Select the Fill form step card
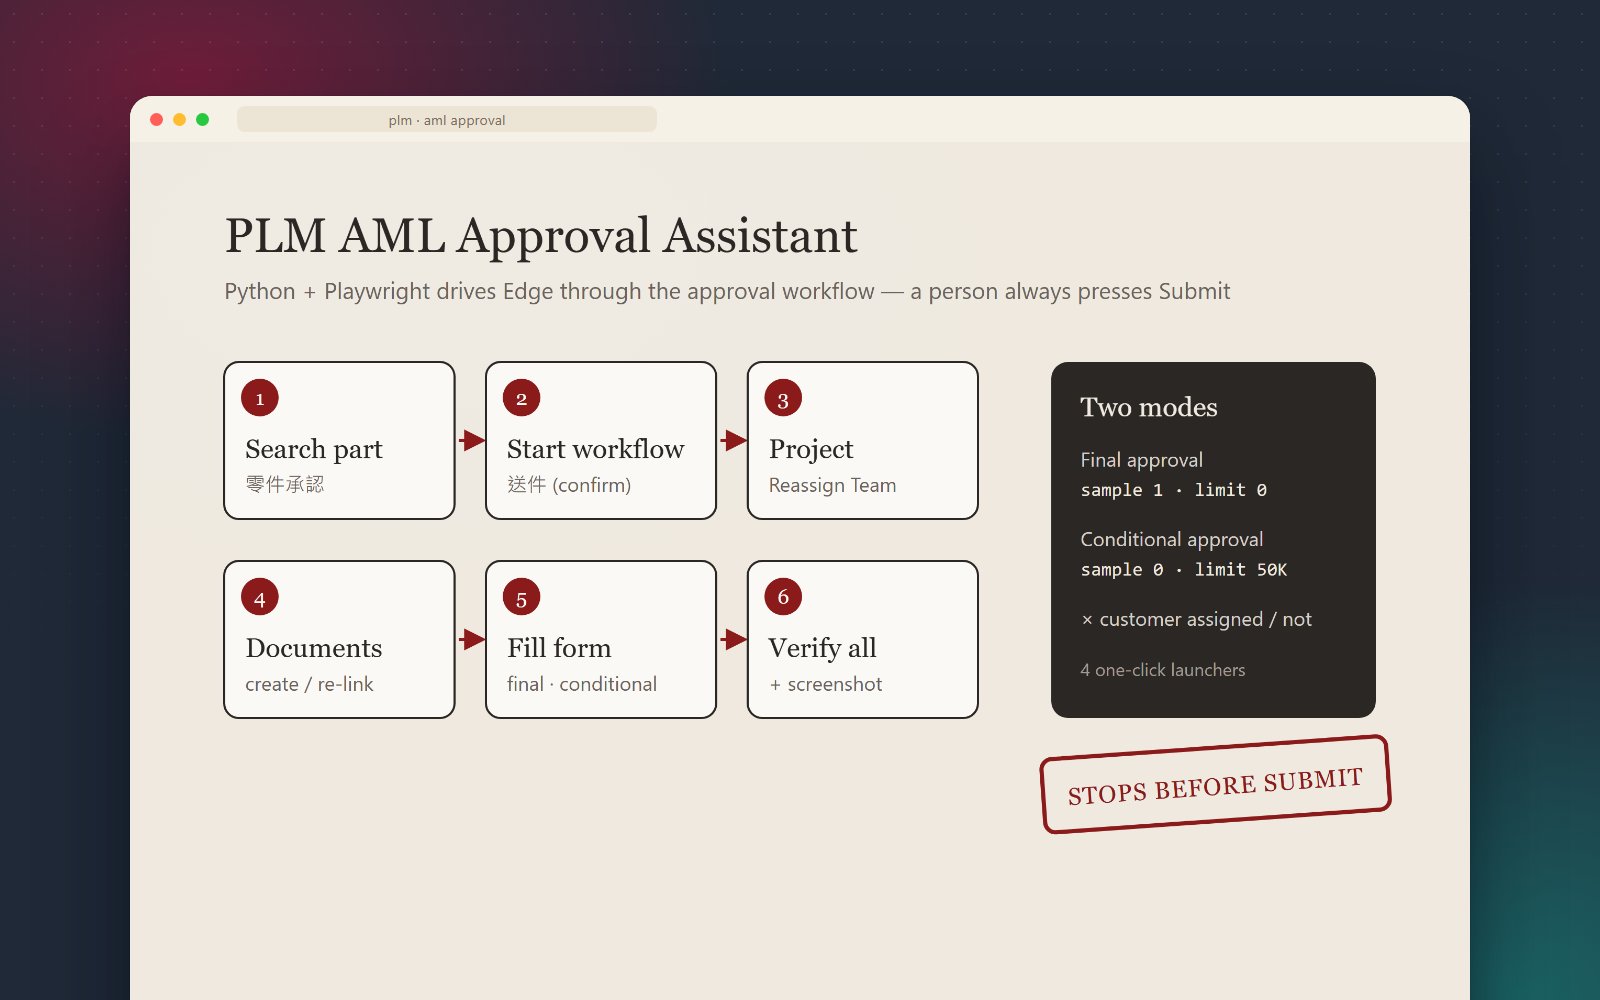Image resolution: width=1600 pixels, height=1000 pixels. (x=601, y=639)
